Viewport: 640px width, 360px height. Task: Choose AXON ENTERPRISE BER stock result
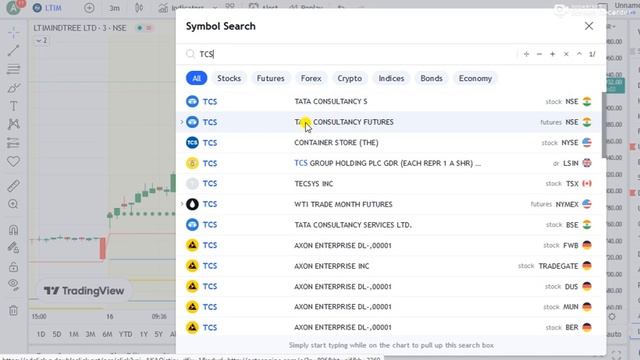389,327
